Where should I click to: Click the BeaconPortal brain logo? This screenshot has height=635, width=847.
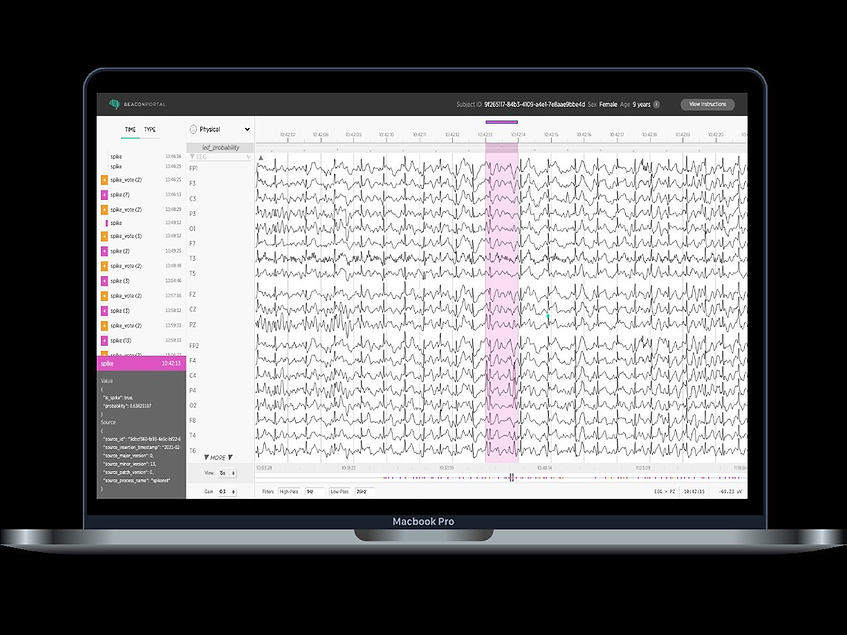116,102
